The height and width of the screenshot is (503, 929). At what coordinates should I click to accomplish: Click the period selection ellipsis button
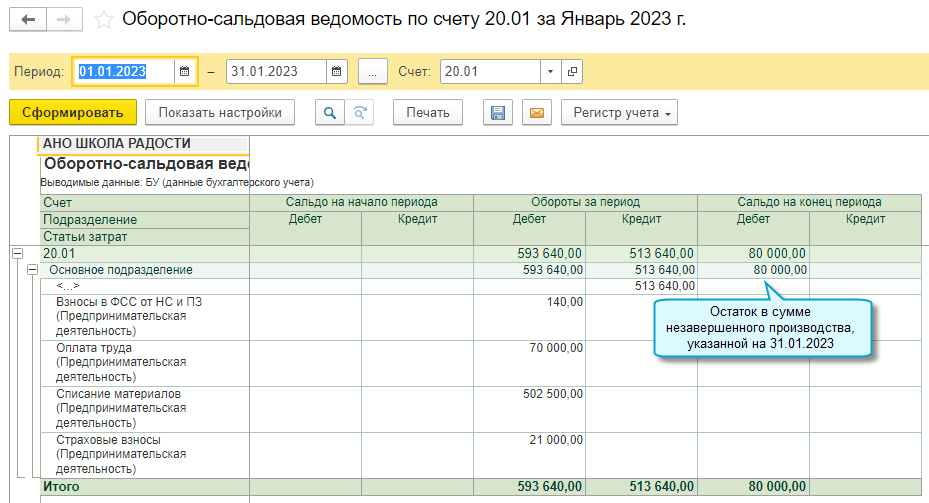(373, 72)
